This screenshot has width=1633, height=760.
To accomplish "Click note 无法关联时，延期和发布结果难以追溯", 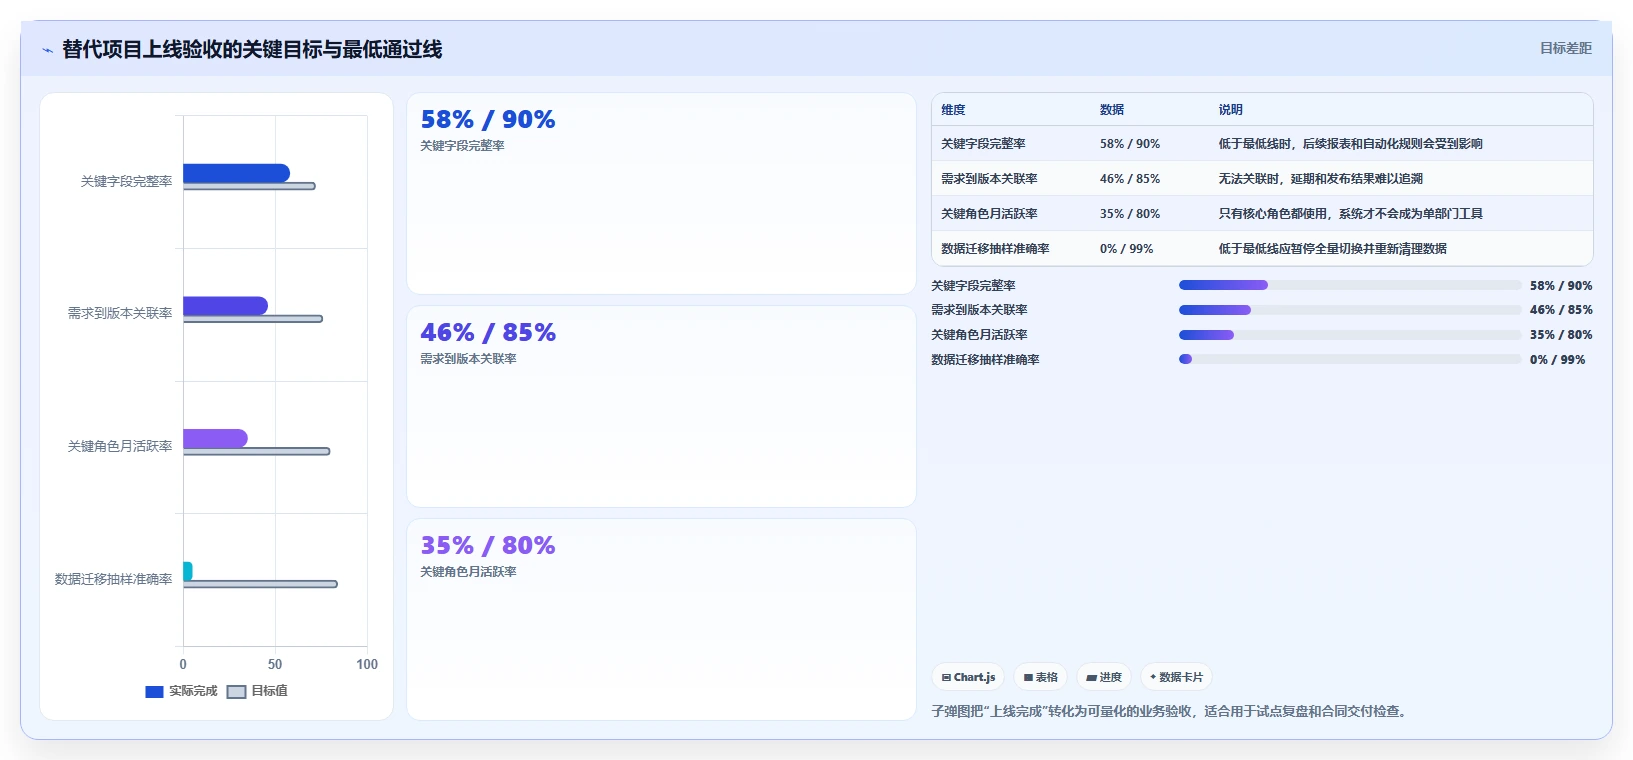I will coord(1320,179).
